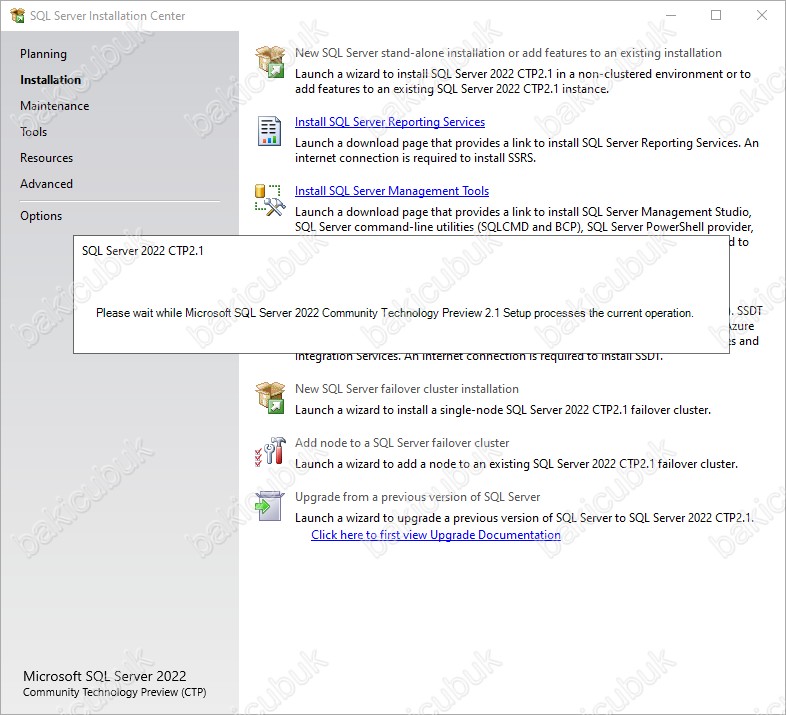Click the add node wizard description text

coord(516,464)
